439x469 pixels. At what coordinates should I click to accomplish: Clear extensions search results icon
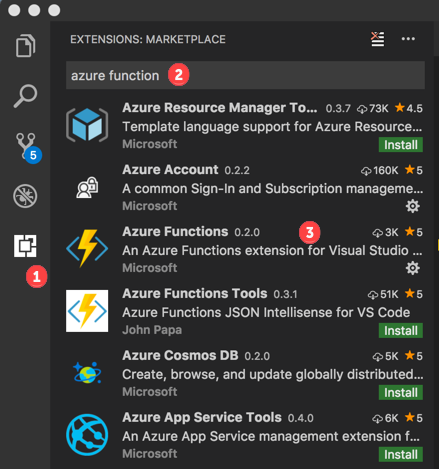point(378,39)
